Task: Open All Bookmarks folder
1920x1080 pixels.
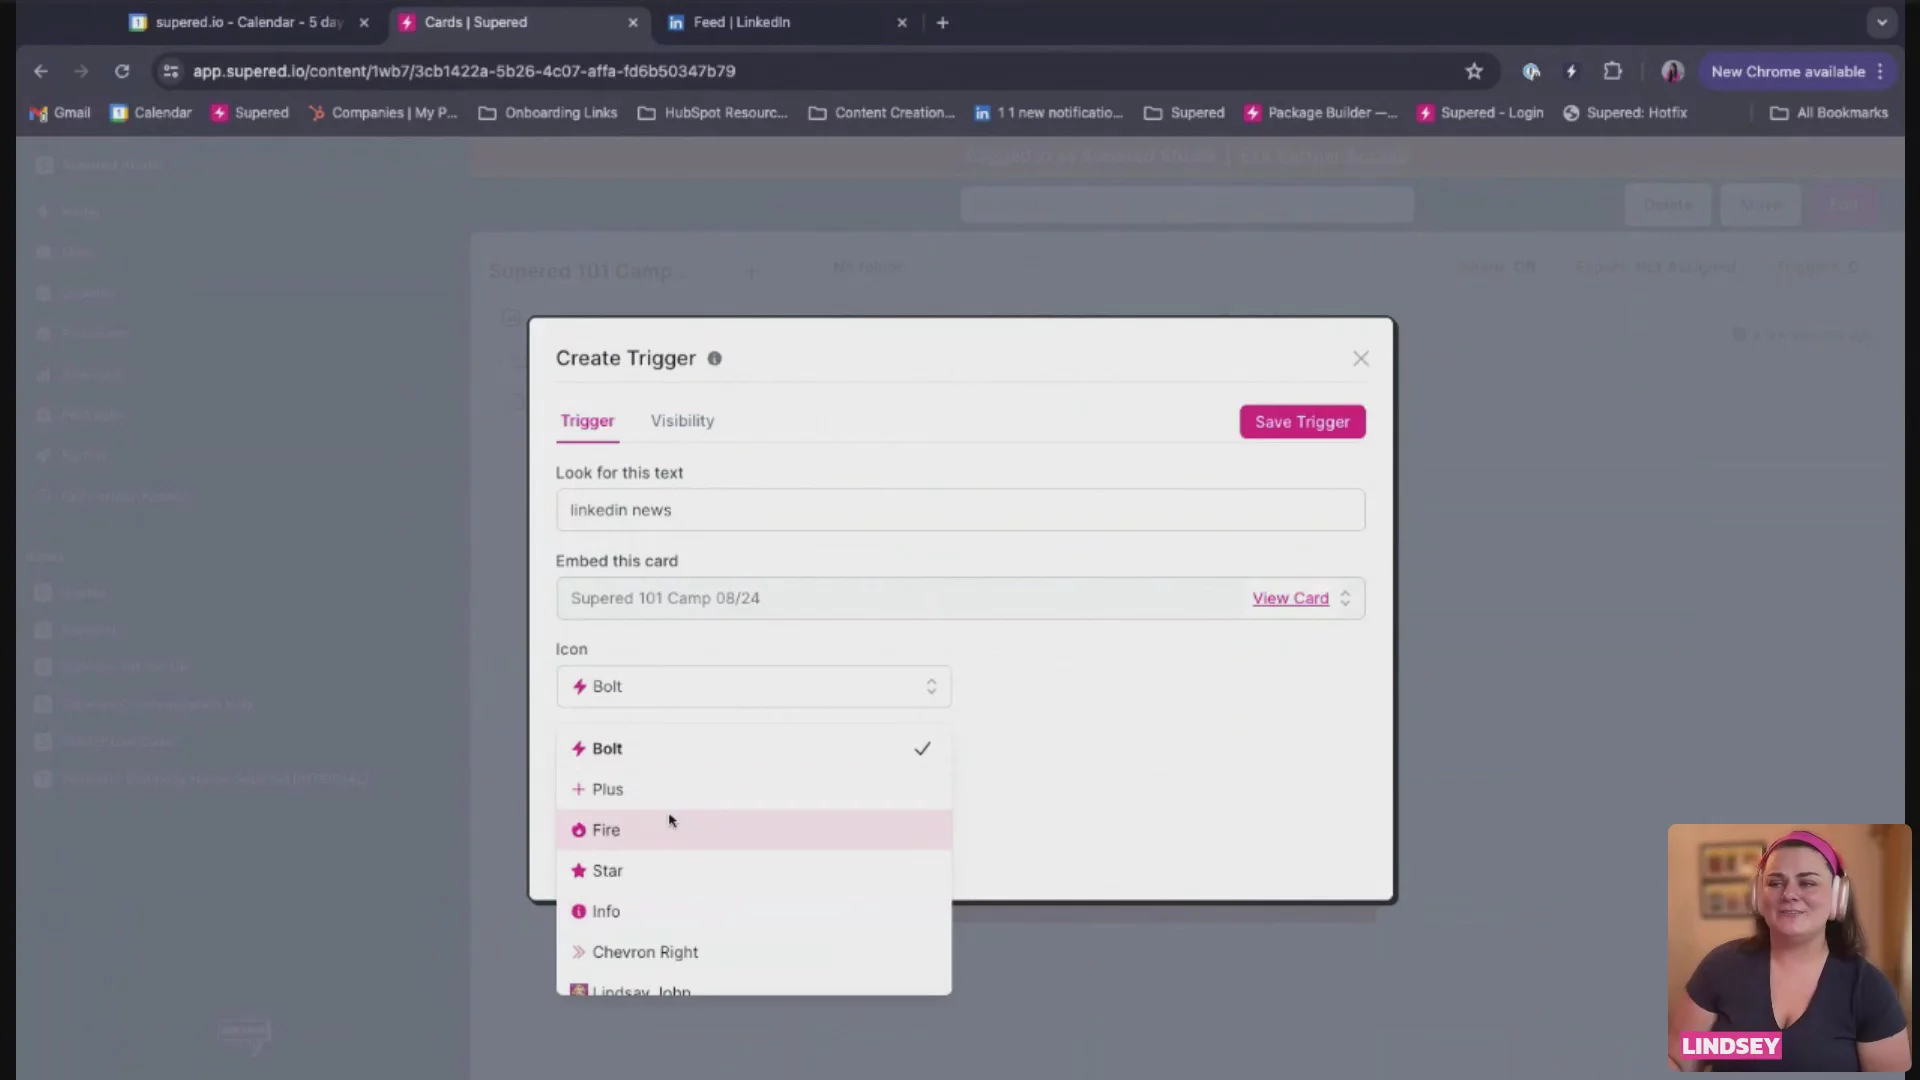Action: pos(1829,113)
